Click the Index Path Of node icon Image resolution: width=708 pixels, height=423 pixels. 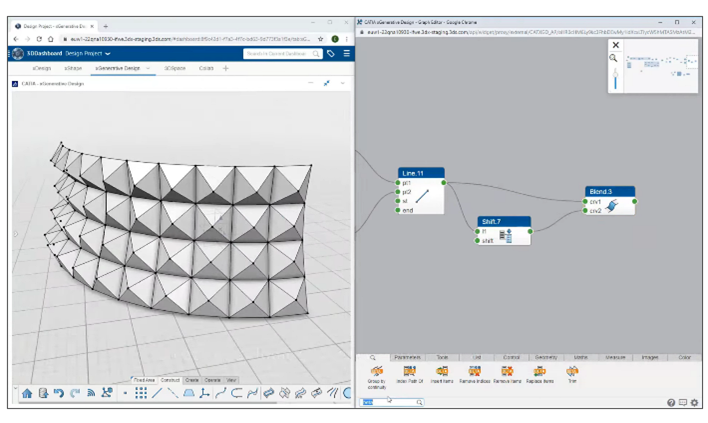[x=410, y=371]
